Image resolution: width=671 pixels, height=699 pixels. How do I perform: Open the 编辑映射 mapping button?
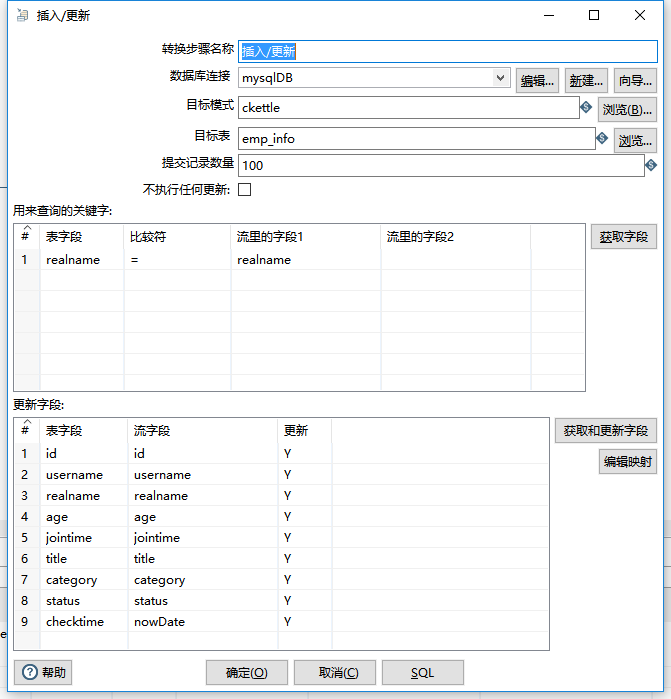[x=628, y=461]
